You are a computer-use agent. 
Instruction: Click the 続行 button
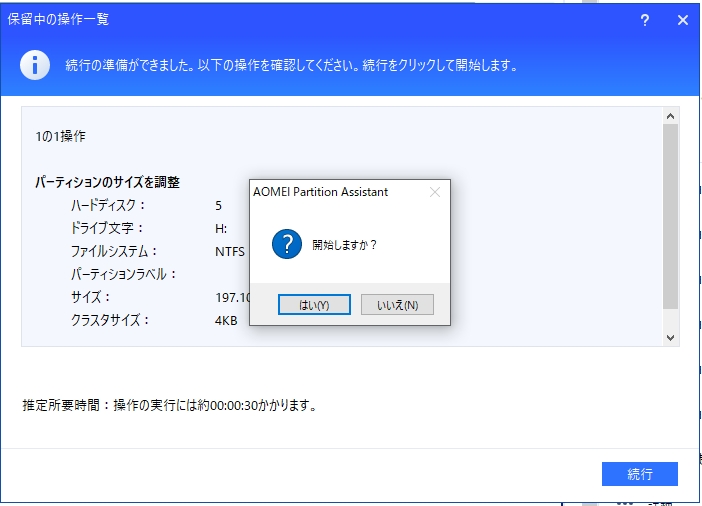click(640, 474)
